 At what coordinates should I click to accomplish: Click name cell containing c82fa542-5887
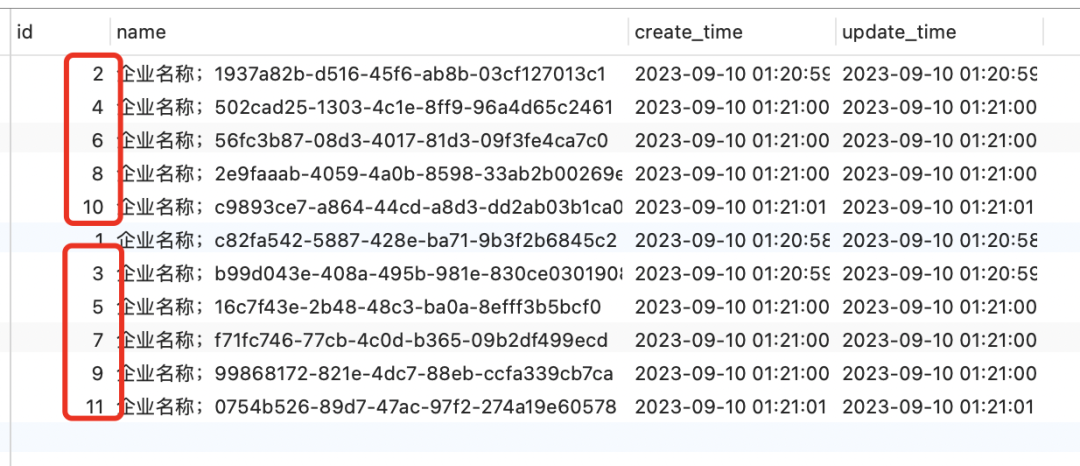pos(364,240)
